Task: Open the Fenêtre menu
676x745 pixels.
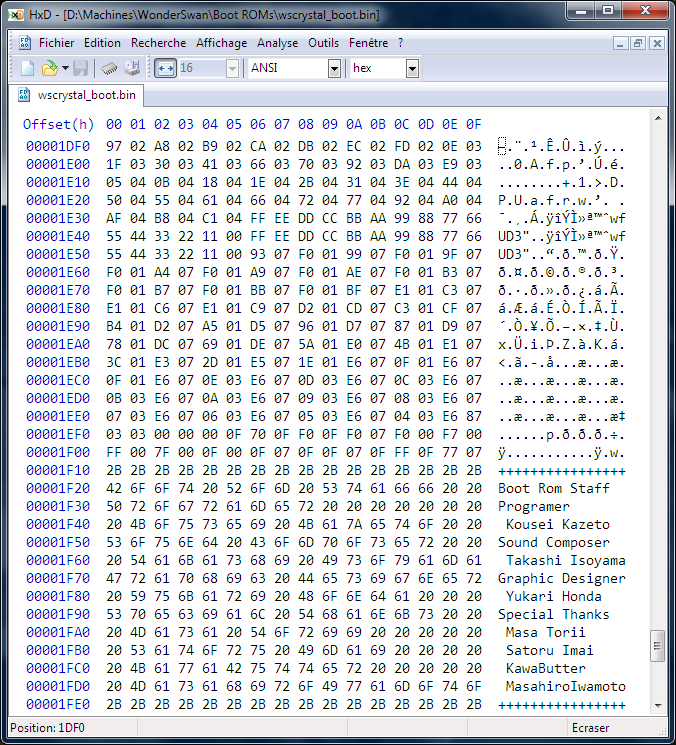Action: click(368, 43)
